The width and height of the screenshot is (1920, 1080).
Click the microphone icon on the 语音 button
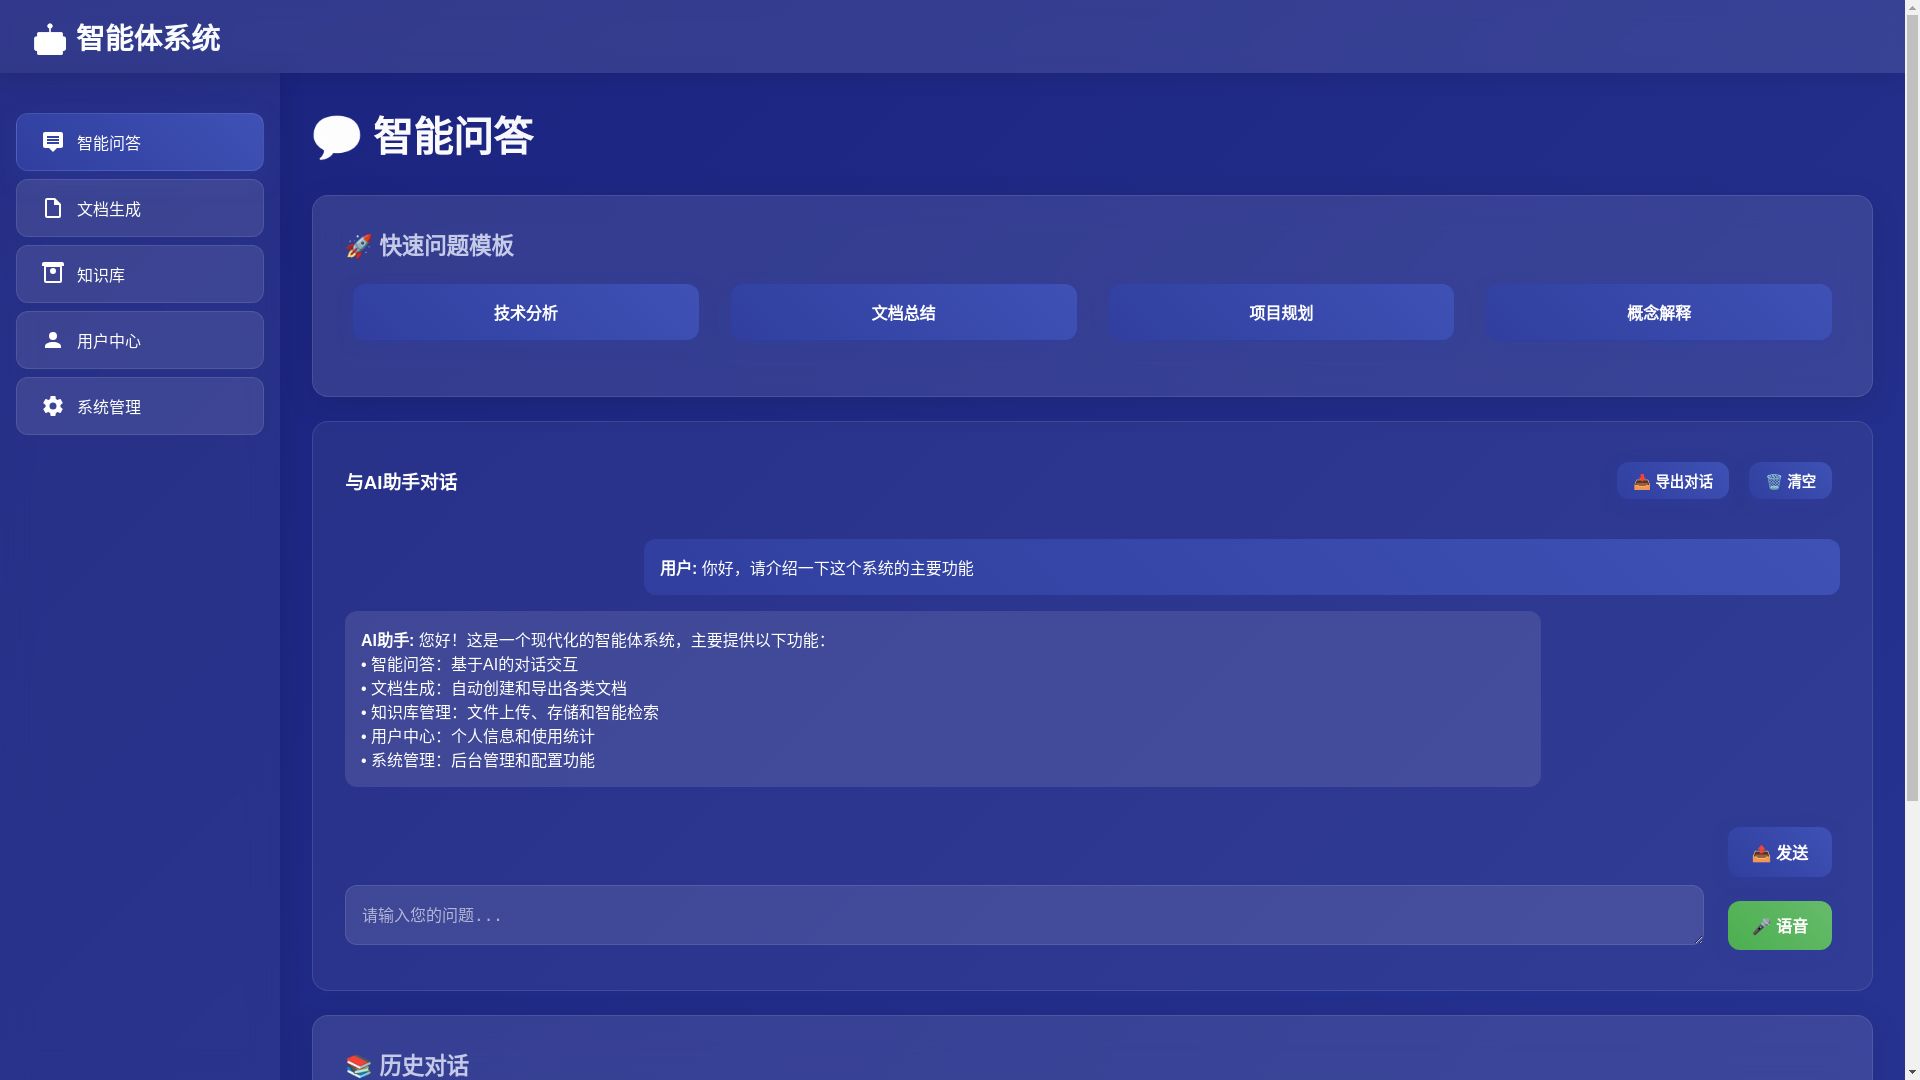point(1761,926)
